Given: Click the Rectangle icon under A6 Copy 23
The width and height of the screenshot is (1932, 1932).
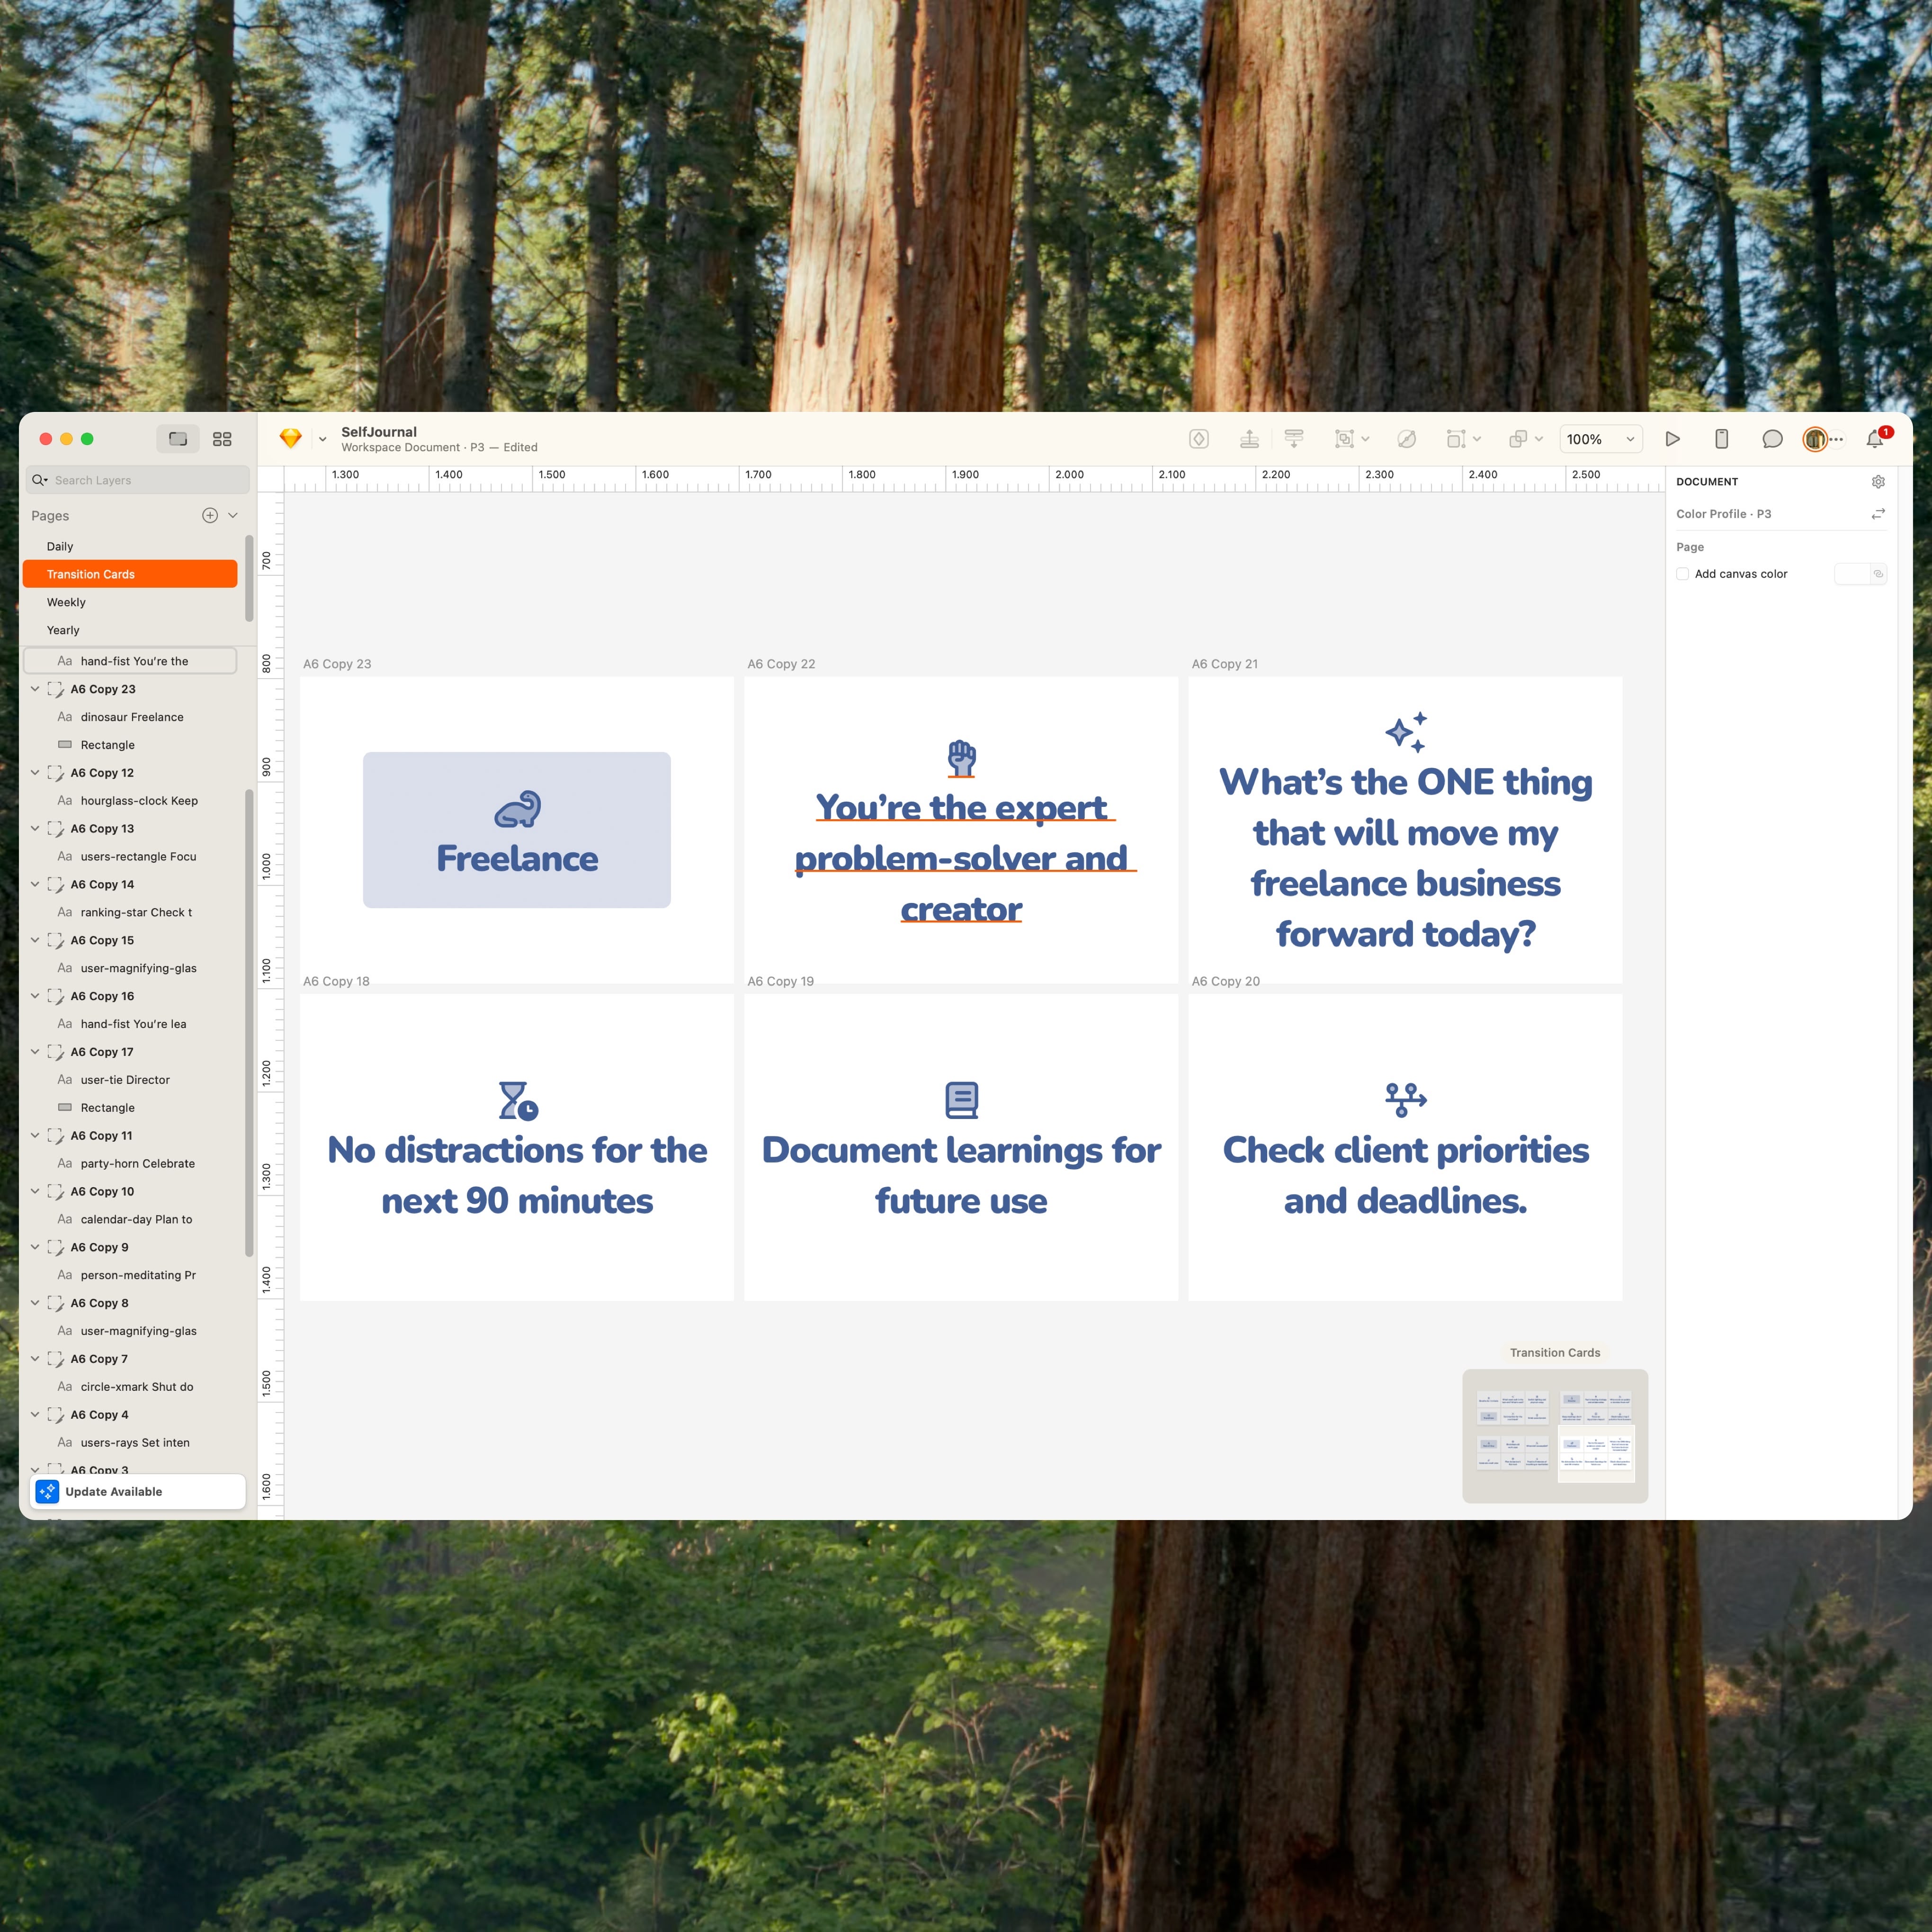Looking at the screenshot, I should click(x=65, y=745).
